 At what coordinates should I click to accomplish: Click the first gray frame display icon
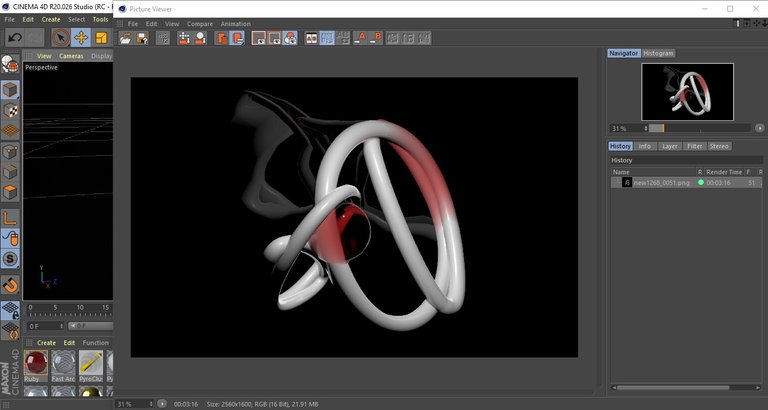pos(259,38)
